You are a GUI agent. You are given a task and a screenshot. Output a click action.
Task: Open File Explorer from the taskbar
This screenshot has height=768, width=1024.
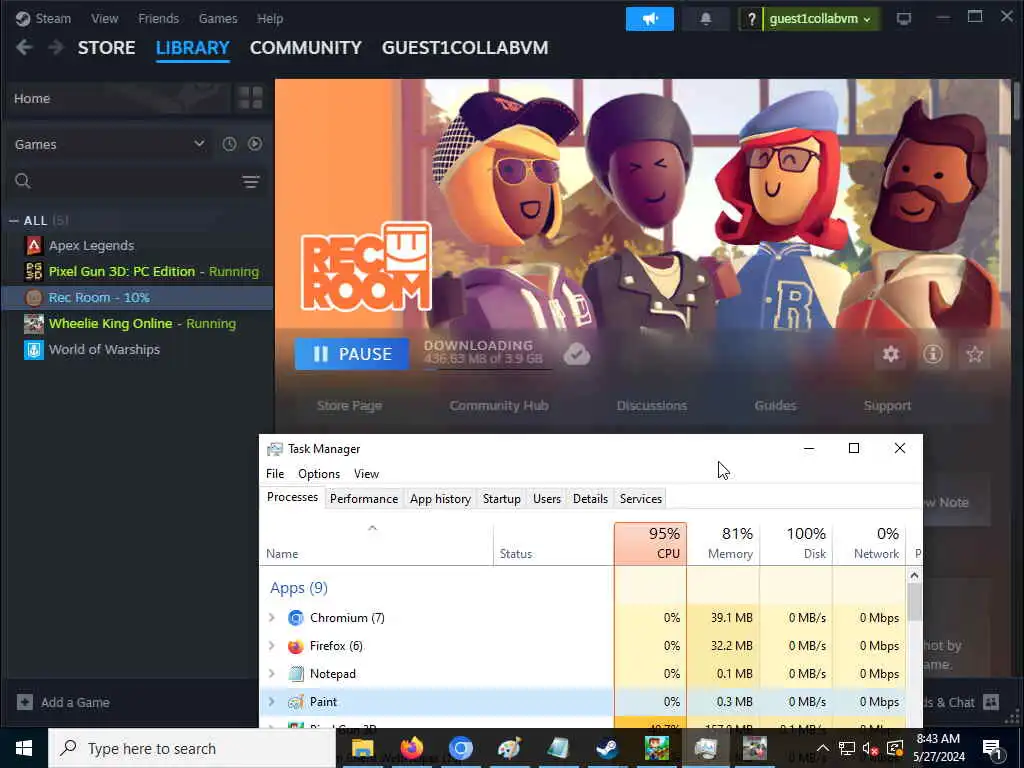[x=362, y=748]
